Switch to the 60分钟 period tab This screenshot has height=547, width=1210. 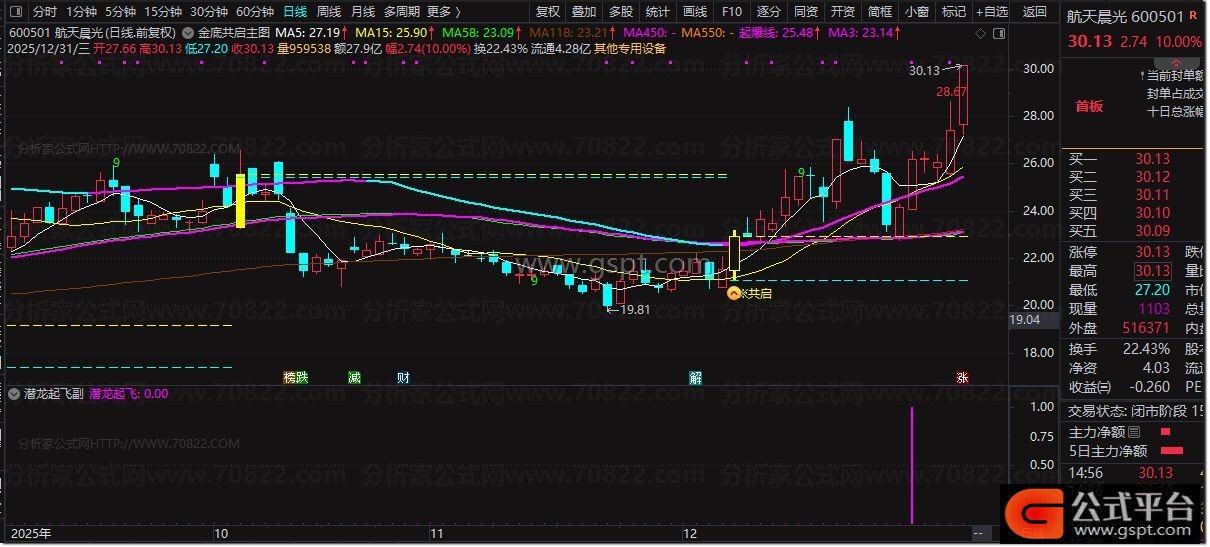coord(255,12)
